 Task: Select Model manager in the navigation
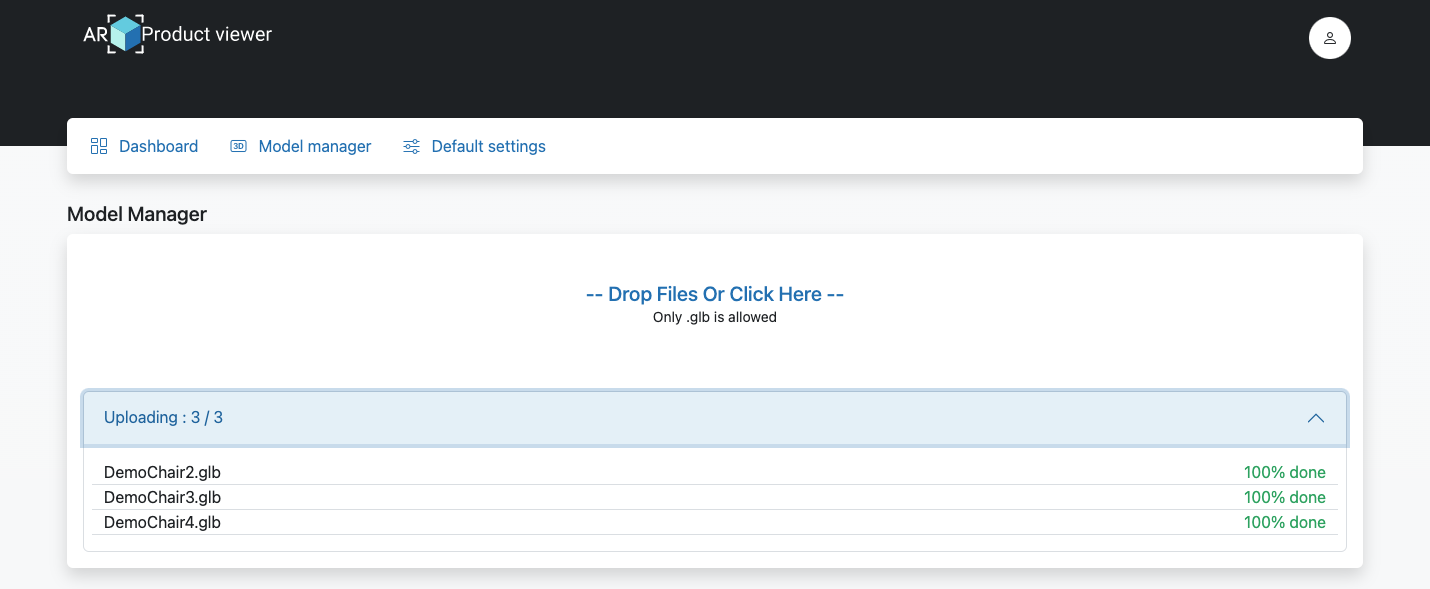coord(314,146)
